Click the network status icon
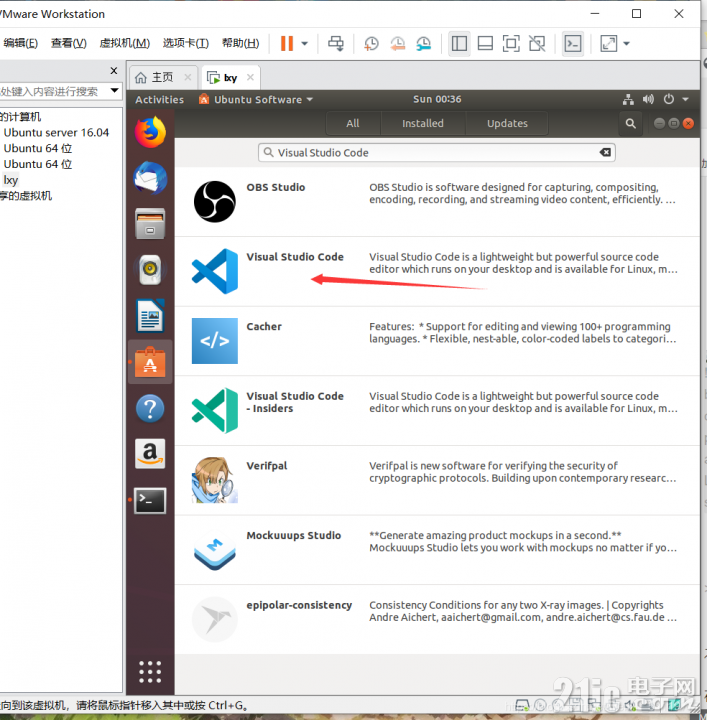The height and width of the screenshot is (720, 707). [628, 99]
